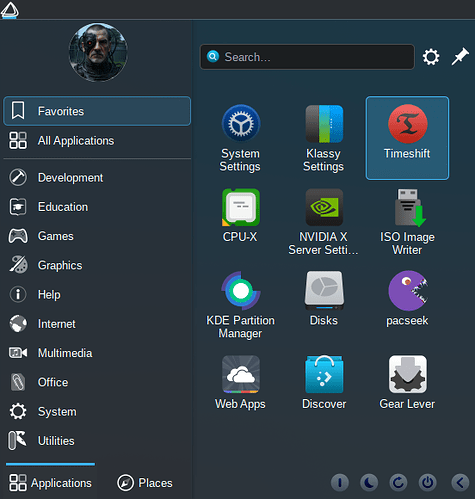
Task: Open launcher settings gear icon
Action: [431, 57]
